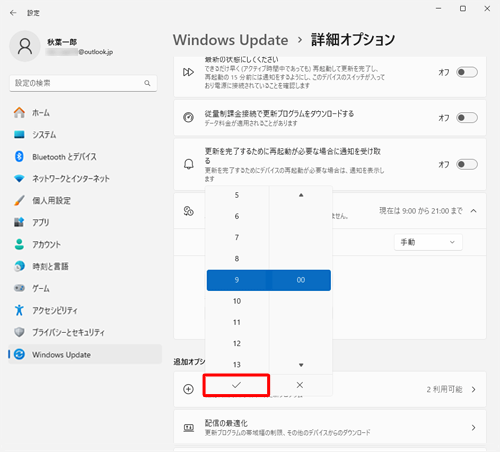Select hour 6 in the time picker
The image size is (500, 452).
click(x=237, y=216)
